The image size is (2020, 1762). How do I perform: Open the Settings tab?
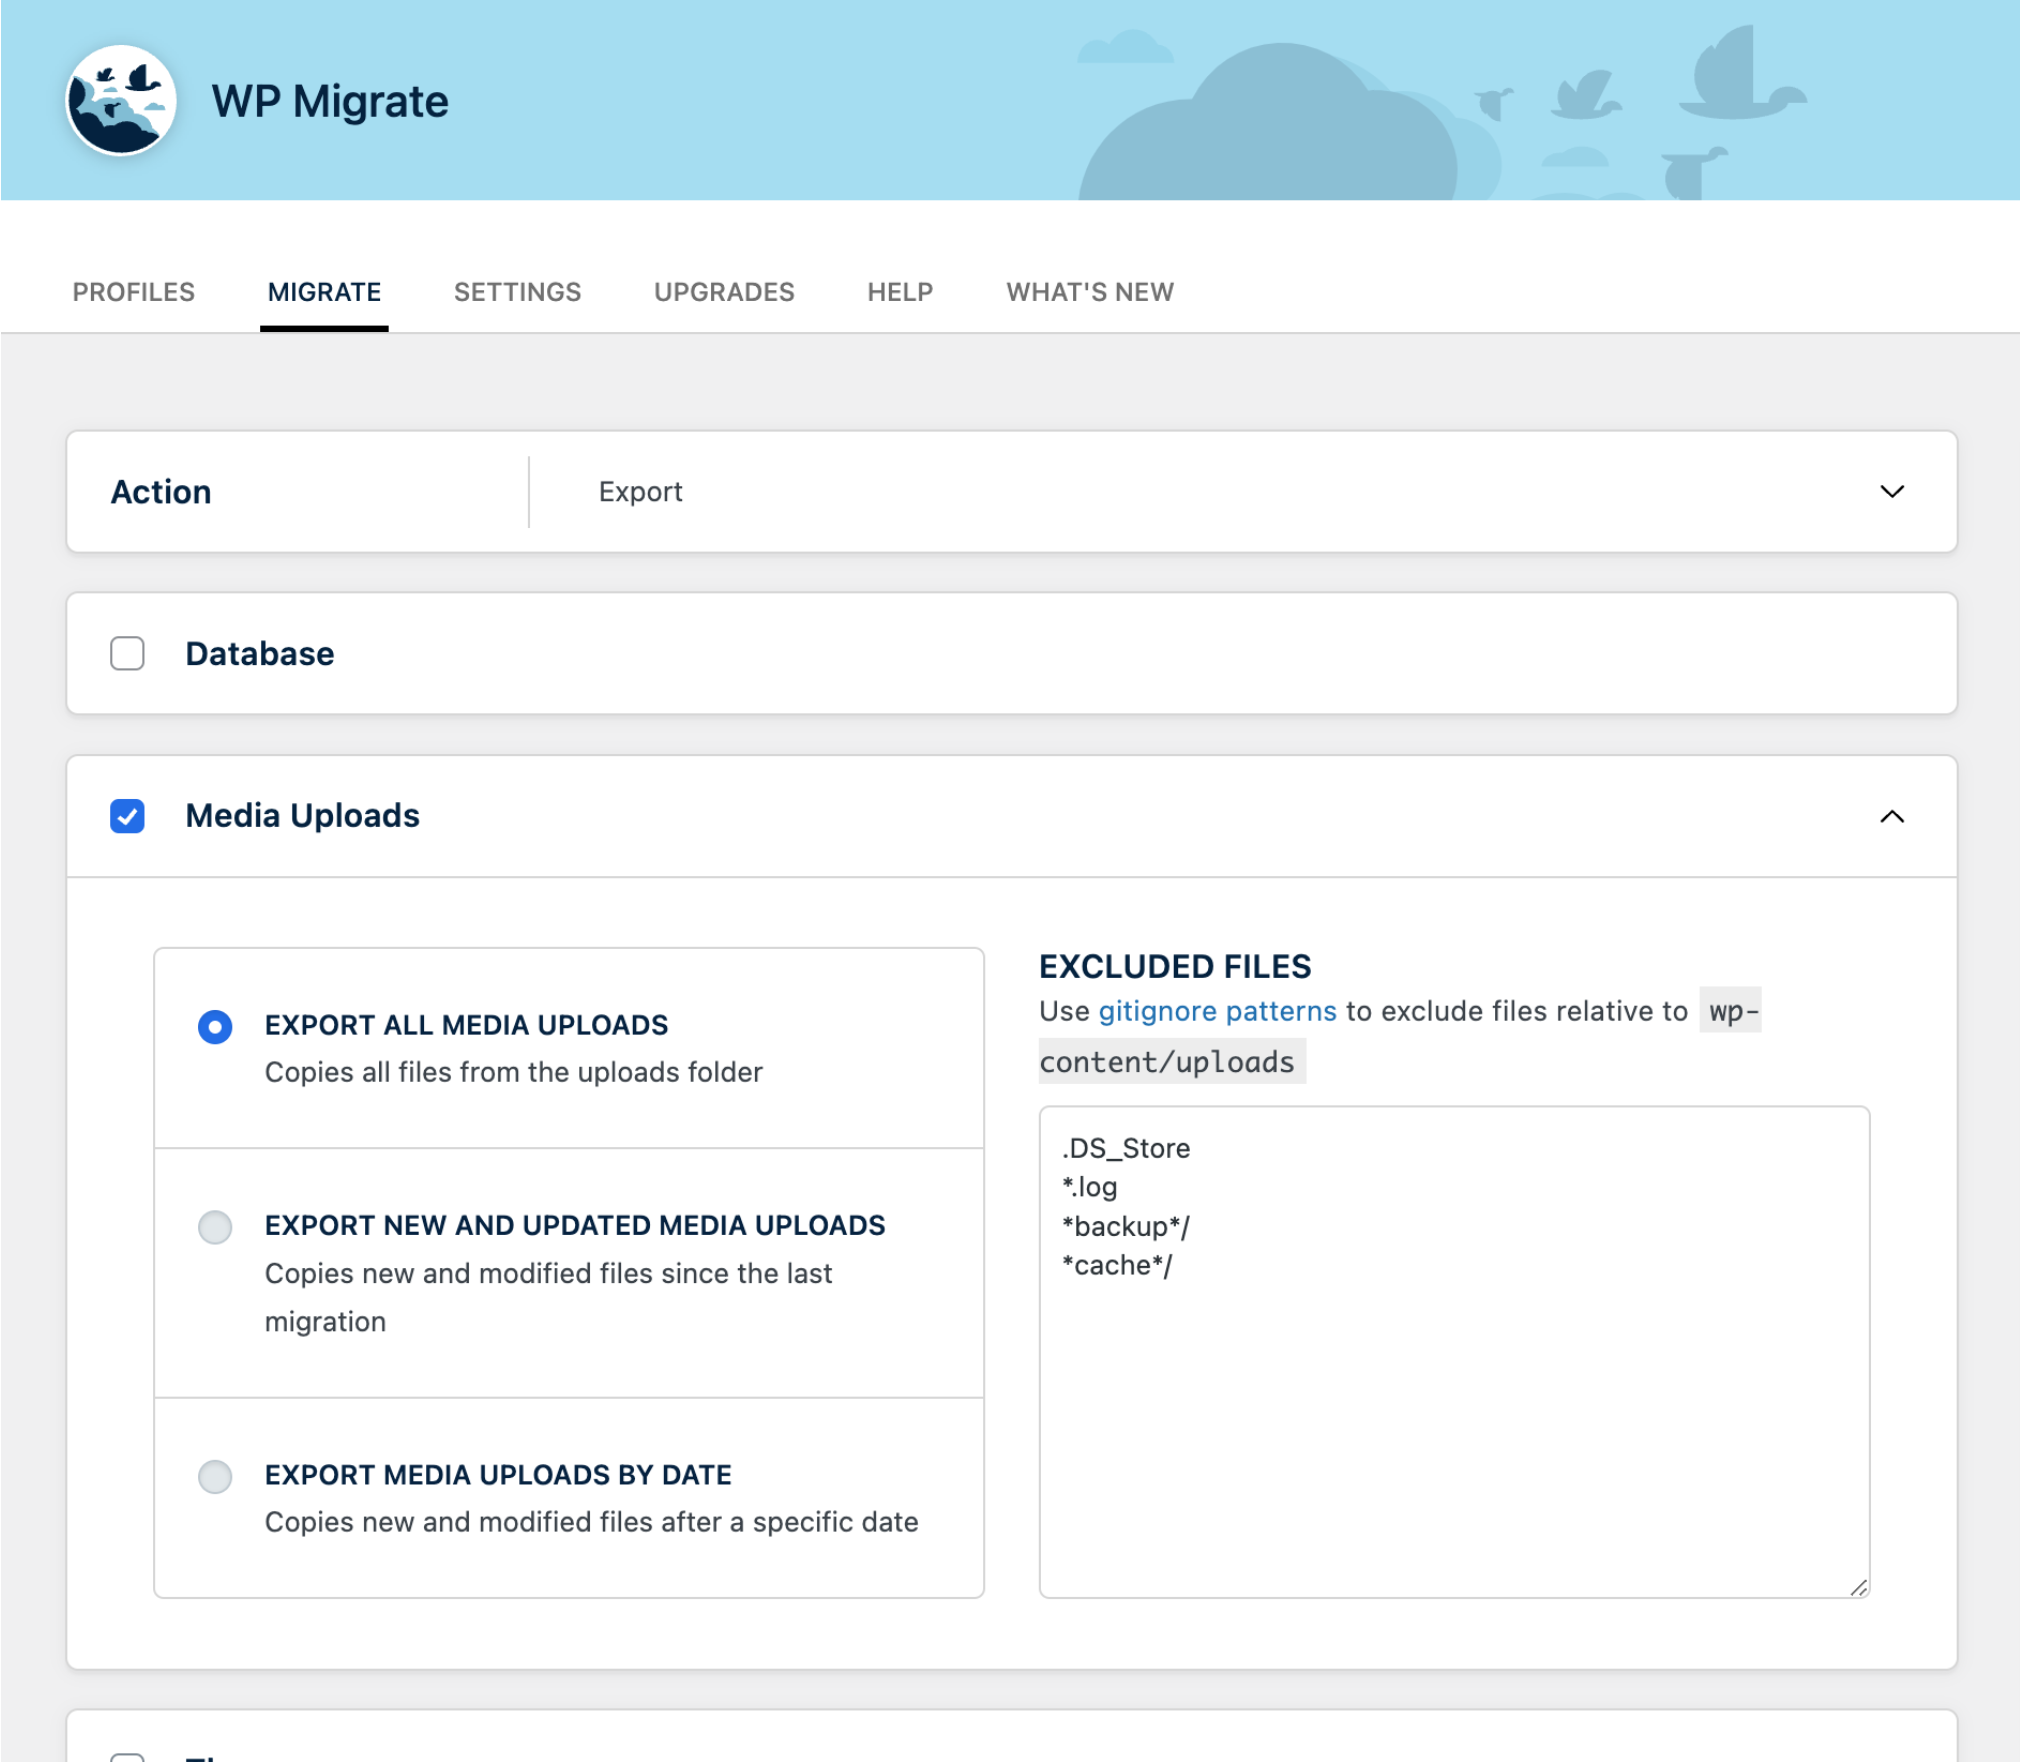517,292
